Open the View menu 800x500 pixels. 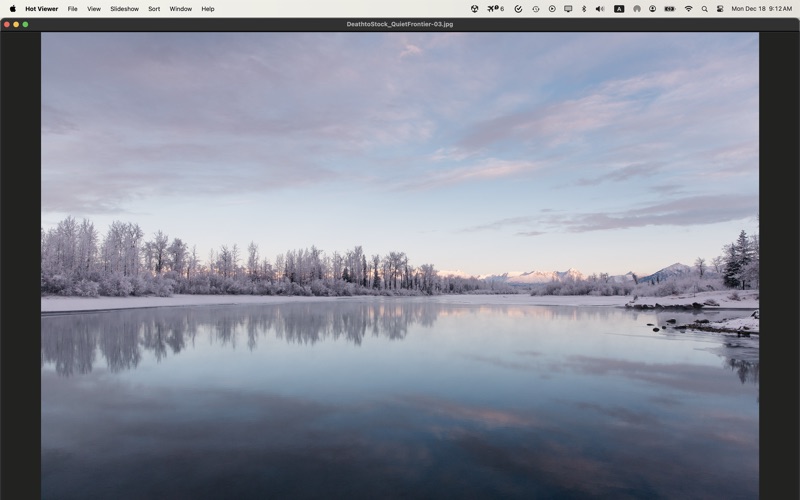pos(94,9)
